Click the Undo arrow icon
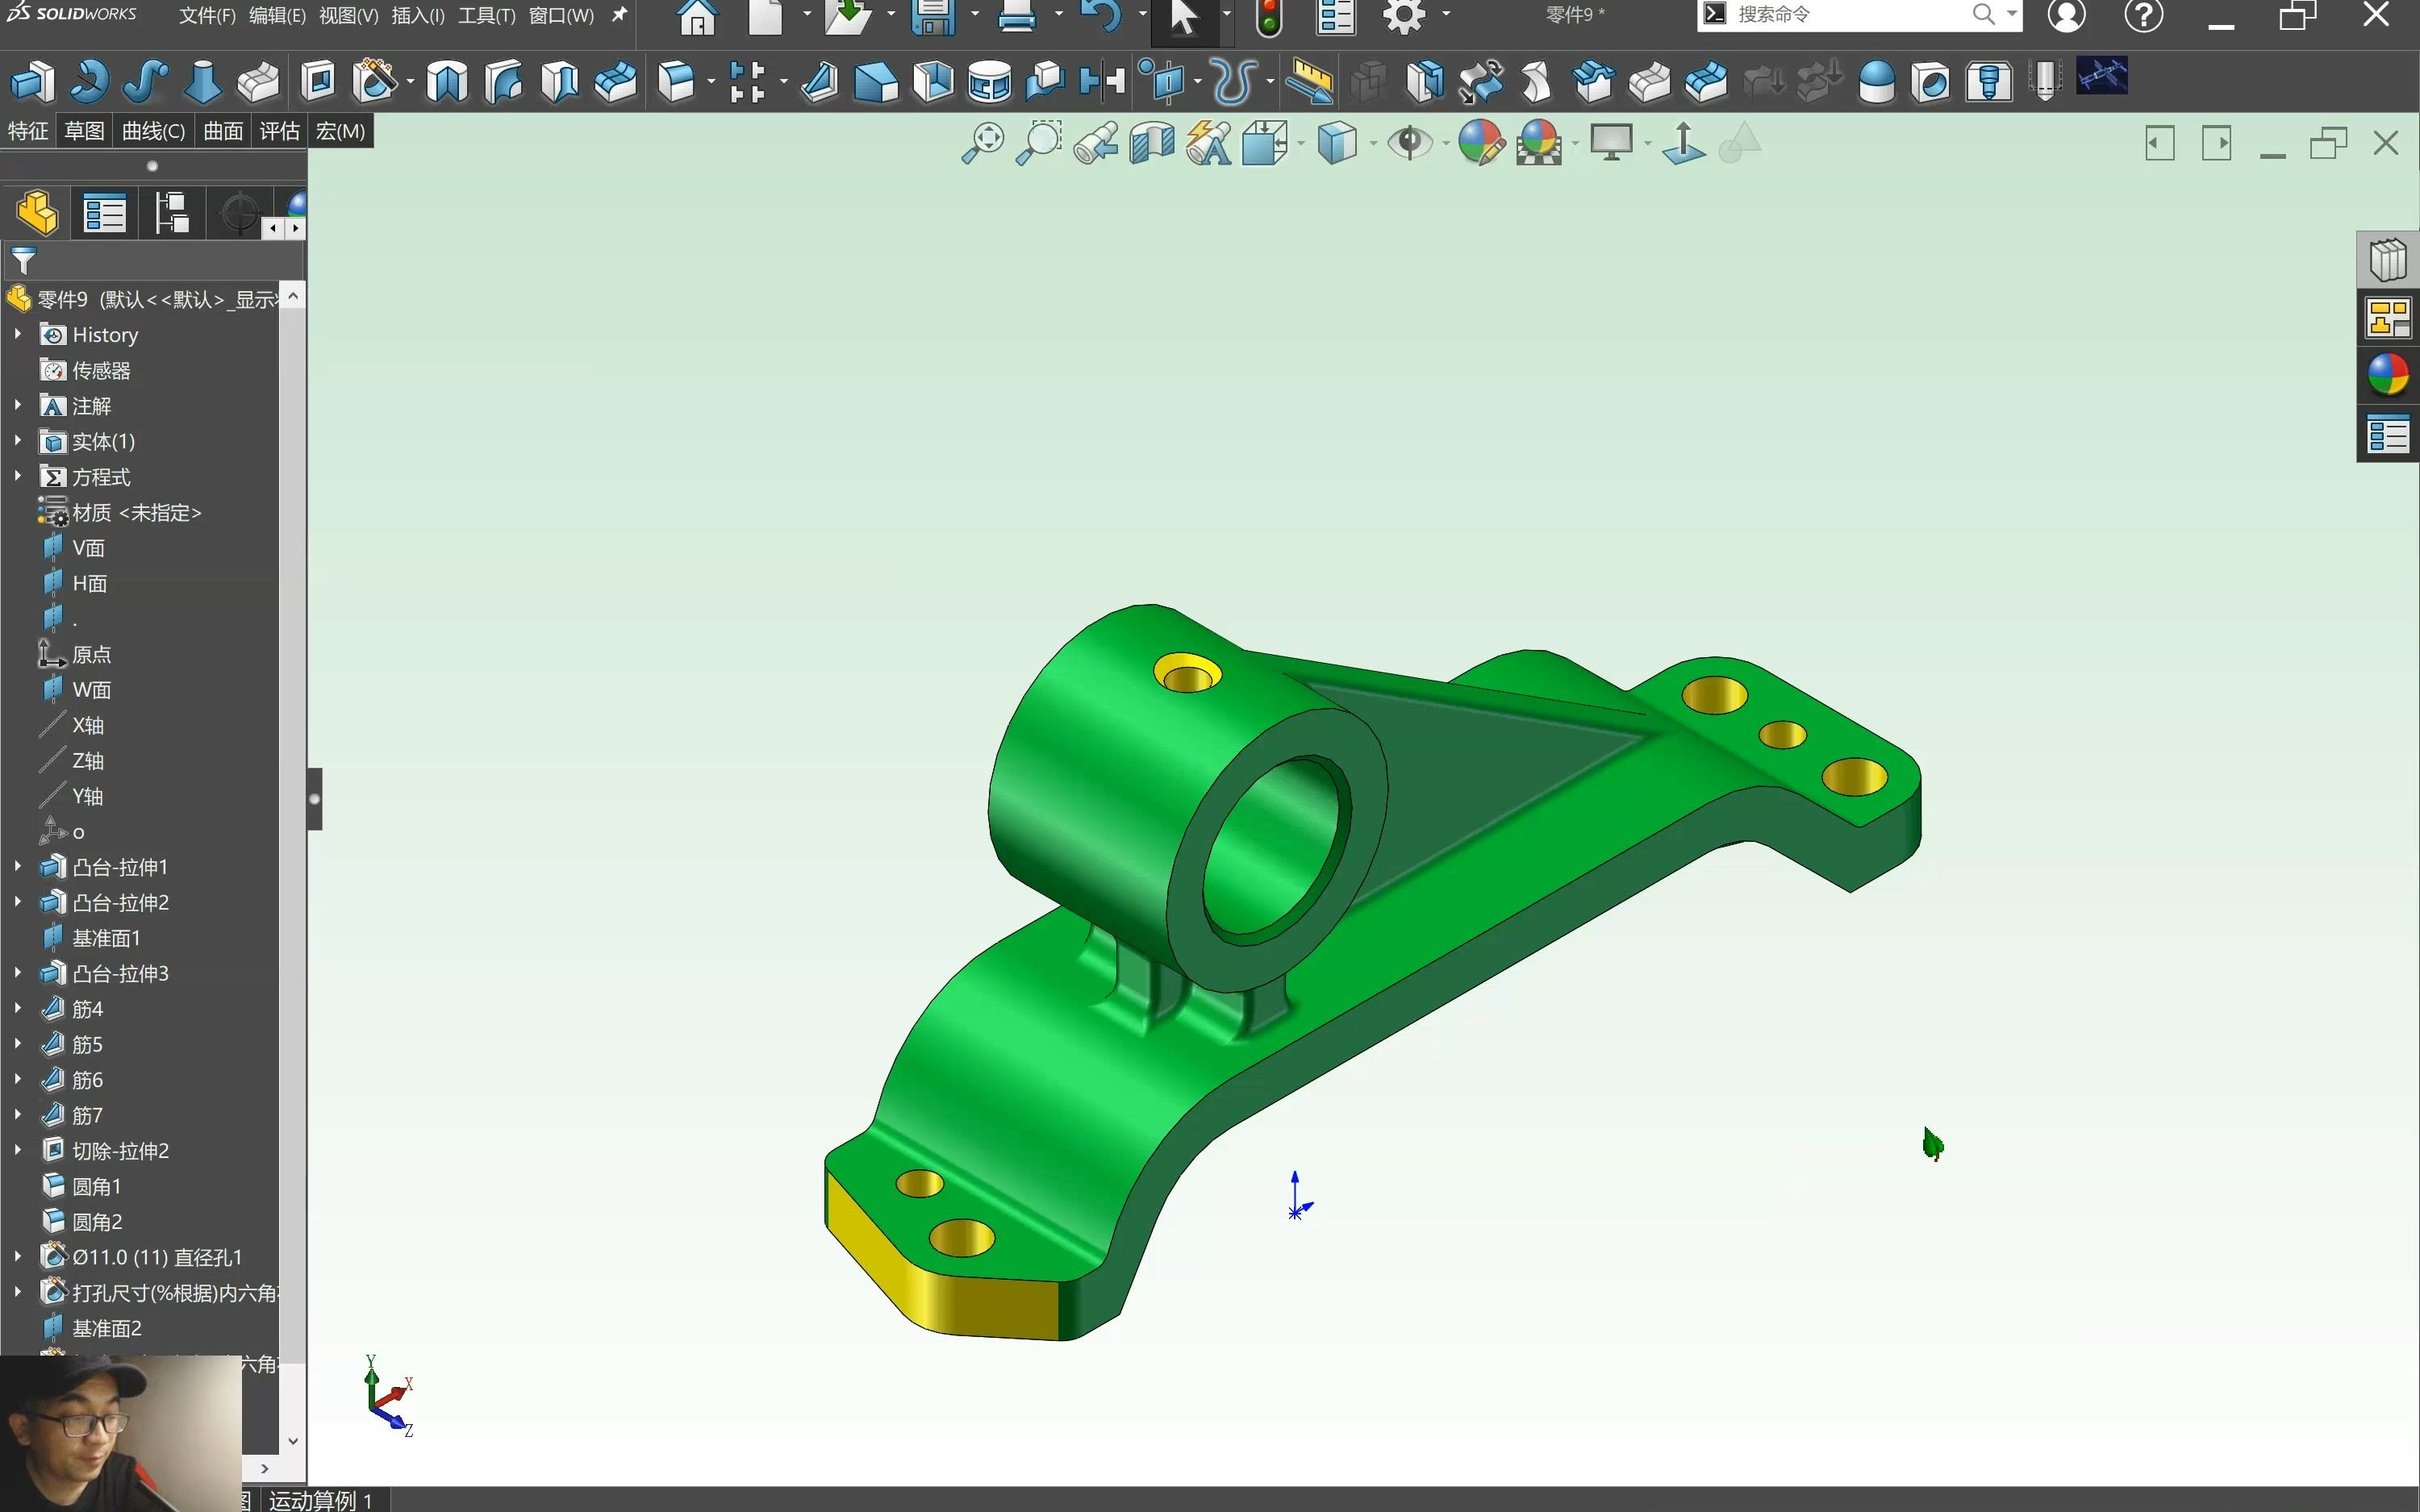The height and width of the screenshot is (1512, 2420). (1101, 17)
